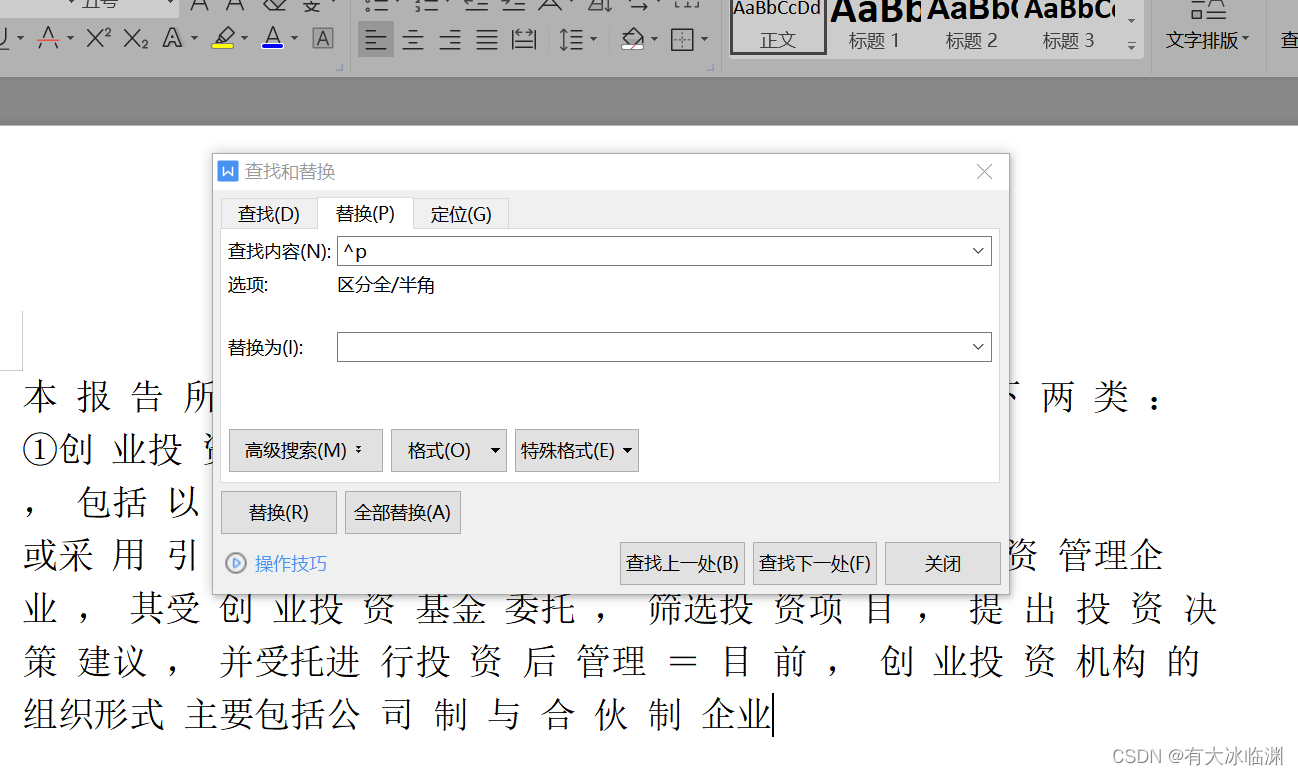Close the 查找和替换 dialog with X
The width and height of the screenshot is (1298, 775).
tap(985, 172)
